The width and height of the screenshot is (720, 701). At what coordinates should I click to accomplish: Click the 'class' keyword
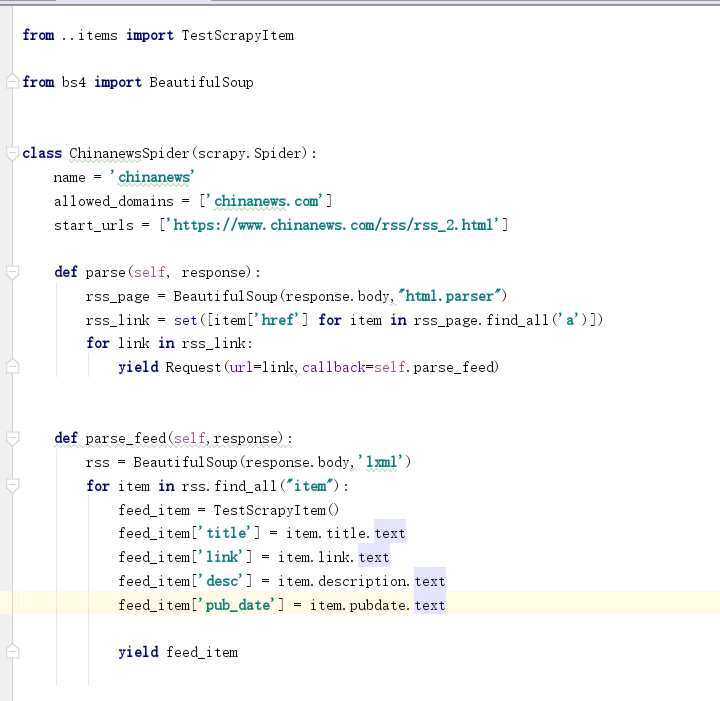(42, 153)
